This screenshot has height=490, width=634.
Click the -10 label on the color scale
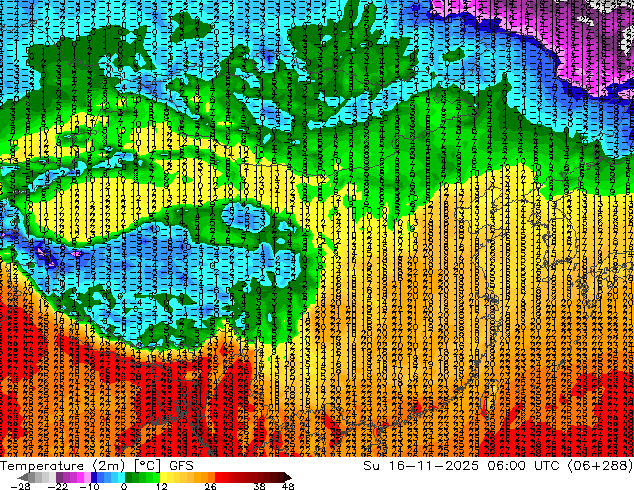[89, 486]
